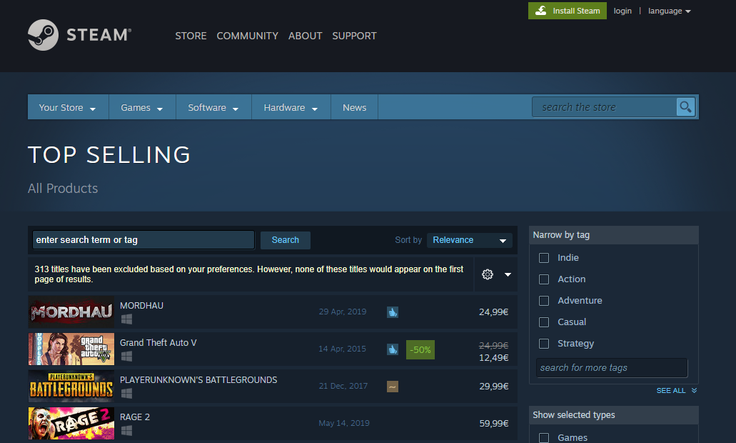Open the Hardware dropdown menu

click(x=291, y=107)
